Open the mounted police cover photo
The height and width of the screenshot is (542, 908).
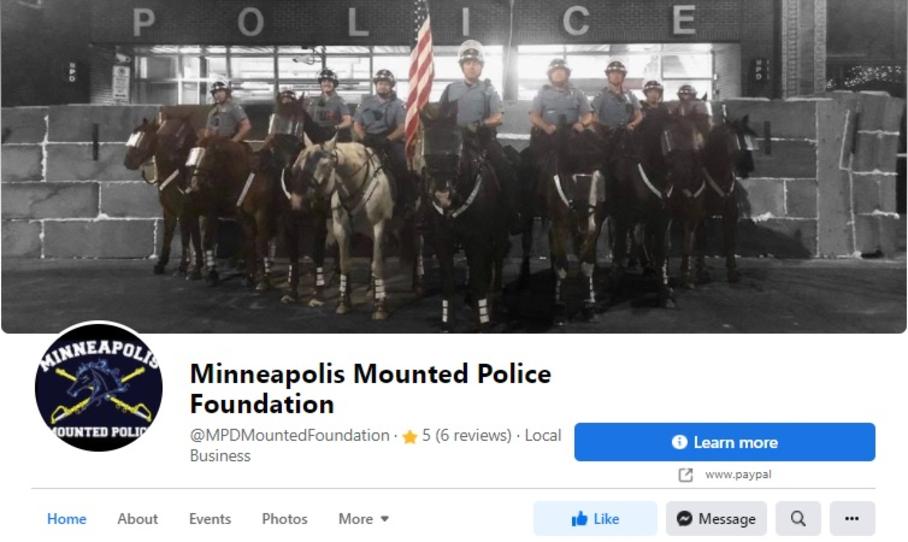click(454, 166)
